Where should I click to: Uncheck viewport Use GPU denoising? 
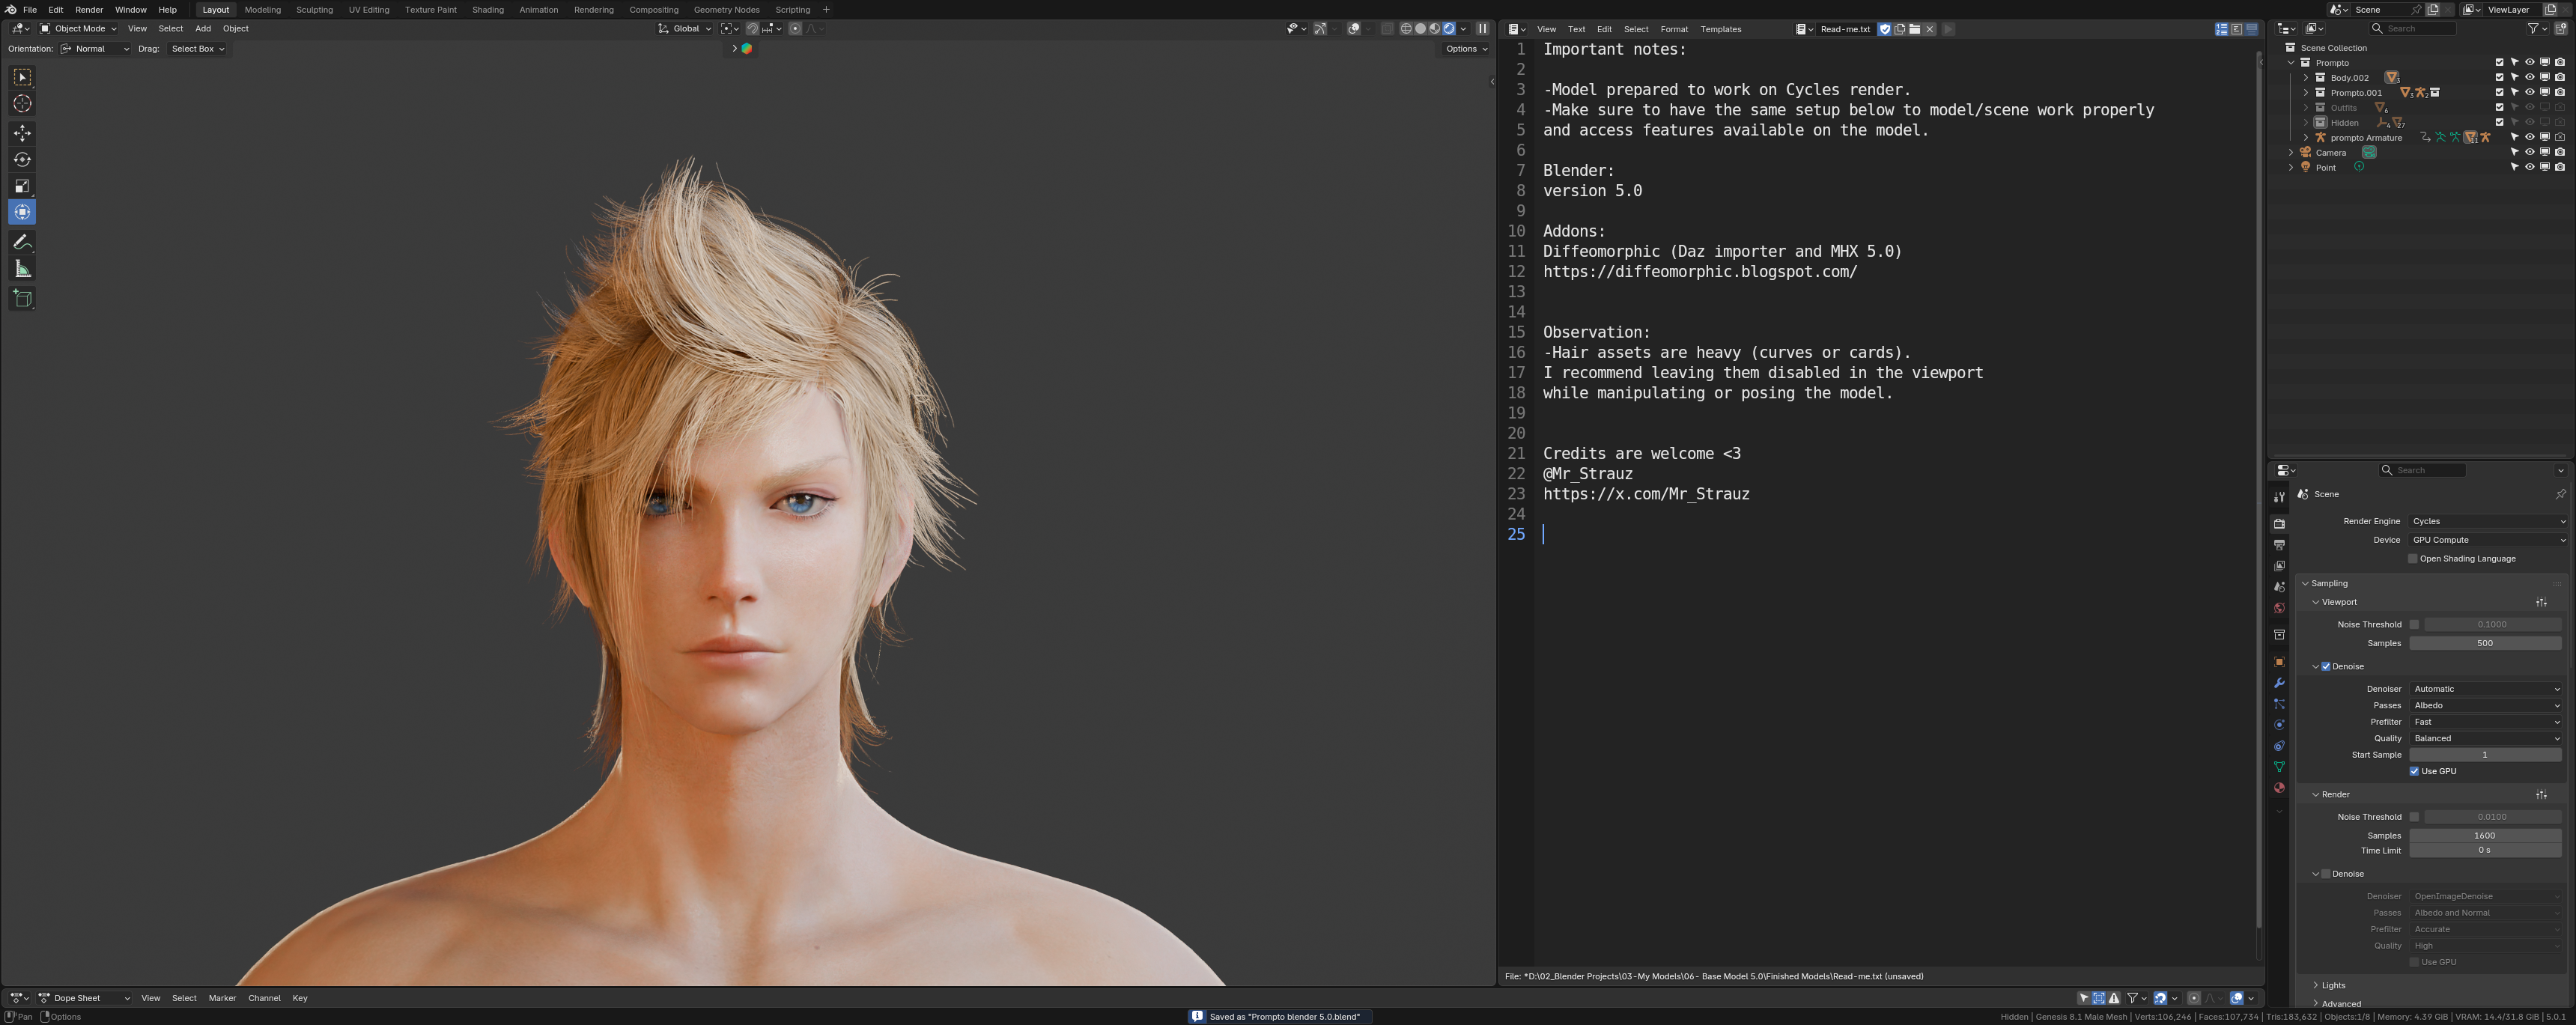(x=2414, y=772)
